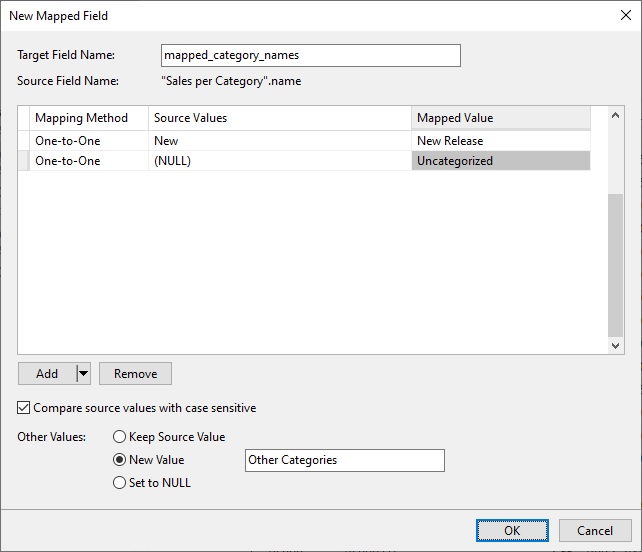This screenshot has width=642, height=552.
Task: Open the Add button dropdown arrow
Action: (x=84, y=373)
